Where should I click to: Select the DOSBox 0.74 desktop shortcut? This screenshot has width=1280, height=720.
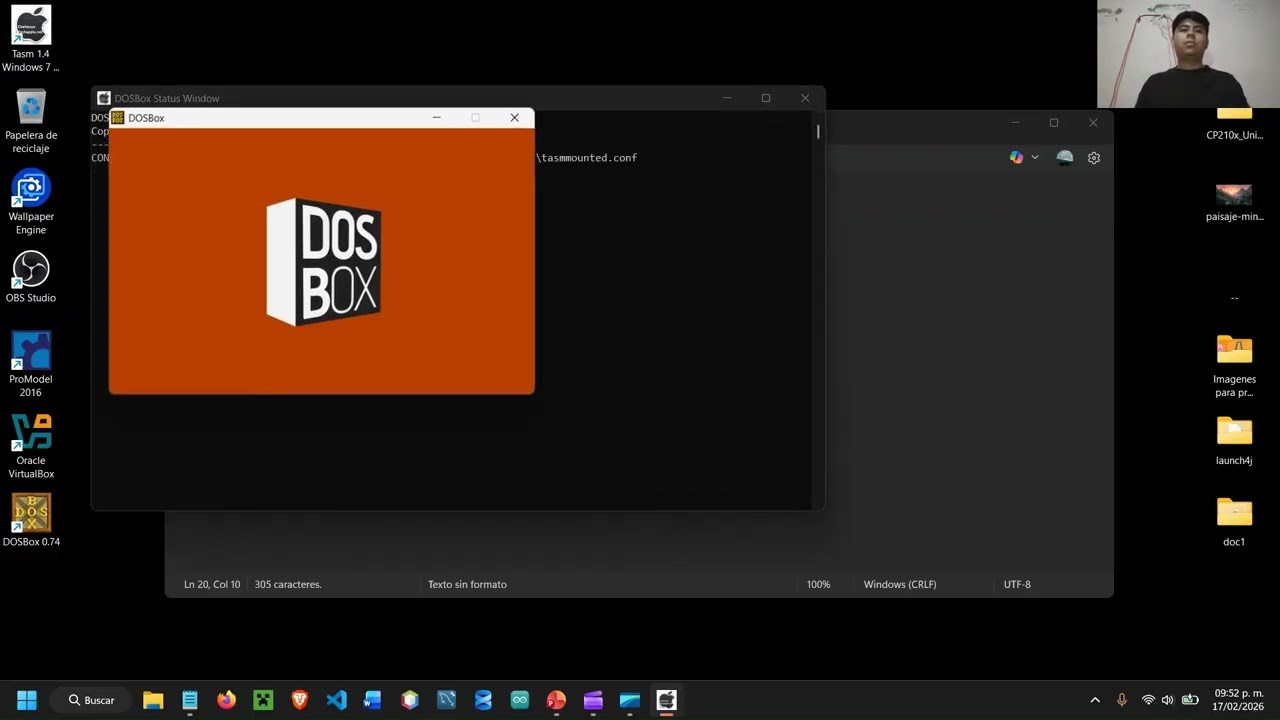[31, 521]
